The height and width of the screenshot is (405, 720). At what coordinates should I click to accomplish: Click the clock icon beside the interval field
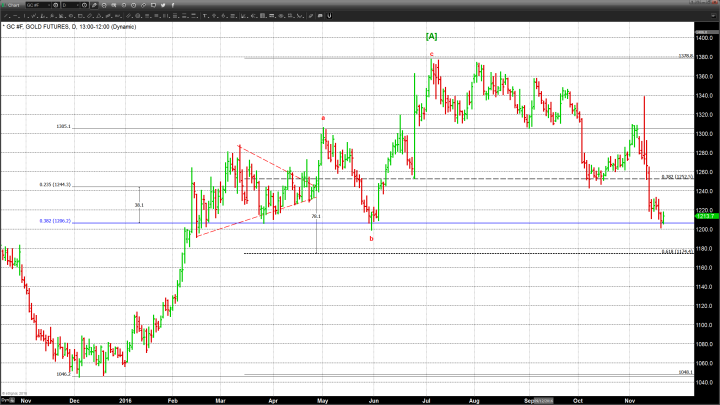pyautogui.click(x=85, y=5)
